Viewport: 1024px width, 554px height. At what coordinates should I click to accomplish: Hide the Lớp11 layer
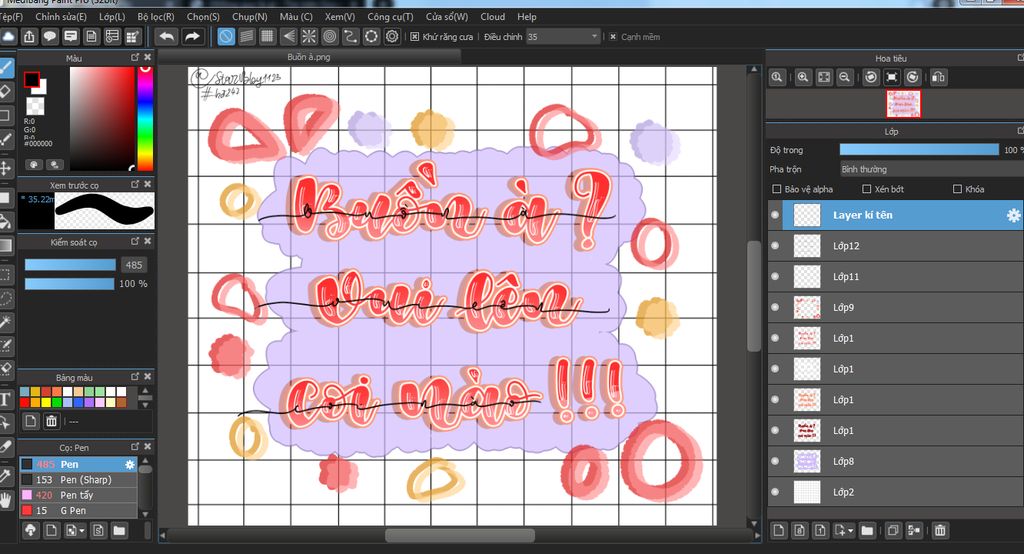(775, 276)
